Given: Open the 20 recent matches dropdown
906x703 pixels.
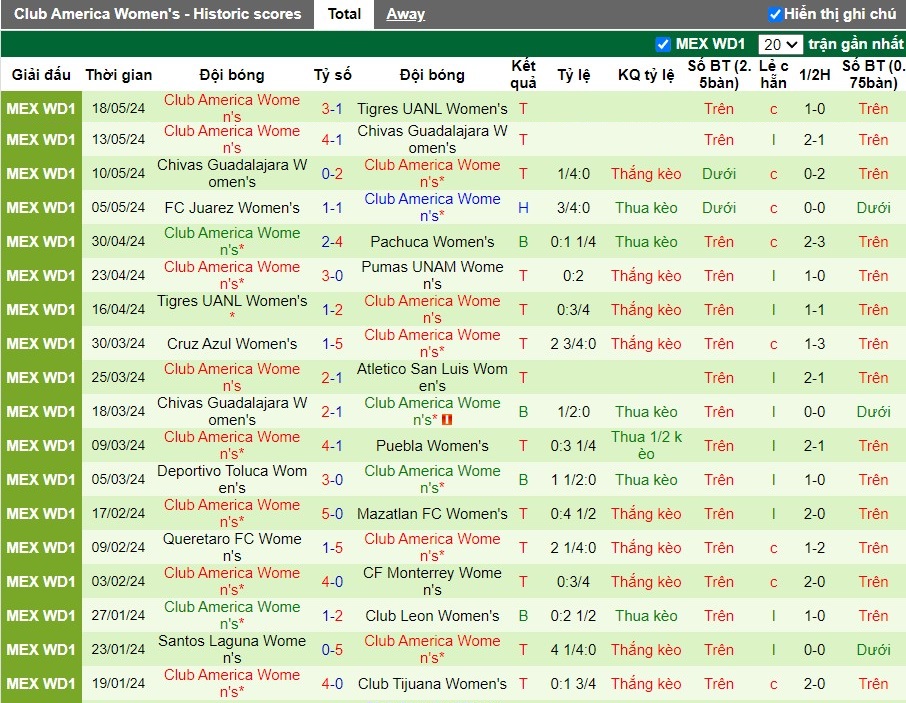Looking at the screenshot, I should 781,44.
